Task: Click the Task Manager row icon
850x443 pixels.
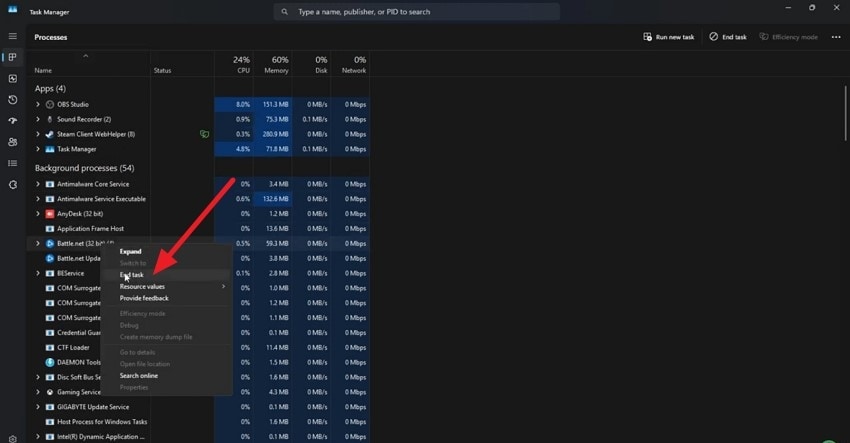Action: click(x=50, y=149)
